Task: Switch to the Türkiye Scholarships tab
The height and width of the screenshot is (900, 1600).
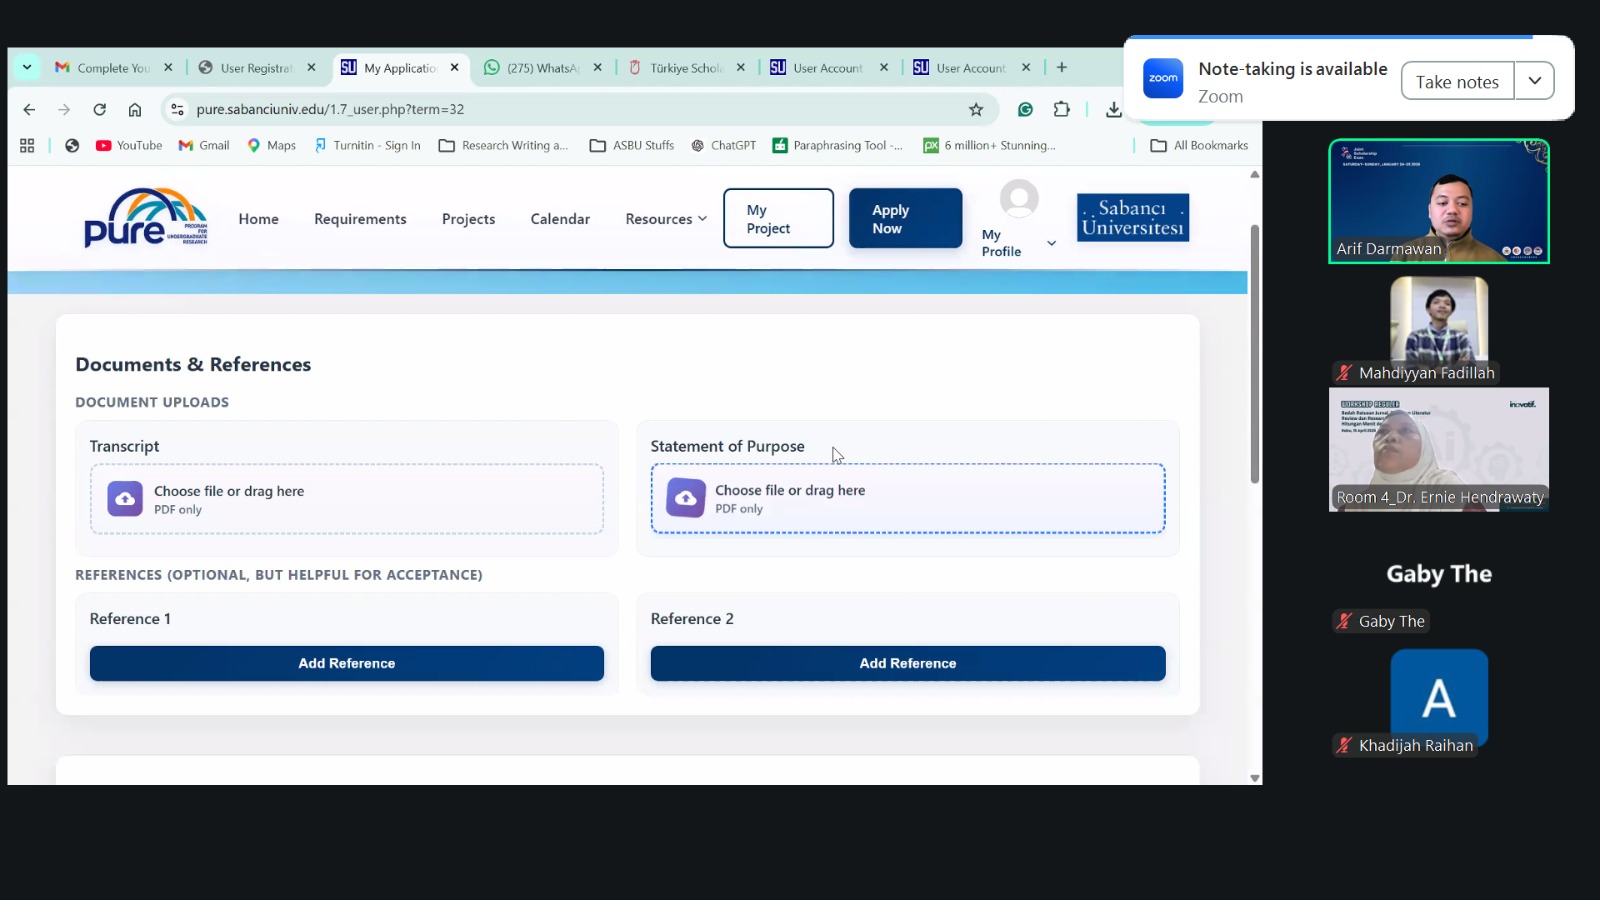Action: pos(685,68)
